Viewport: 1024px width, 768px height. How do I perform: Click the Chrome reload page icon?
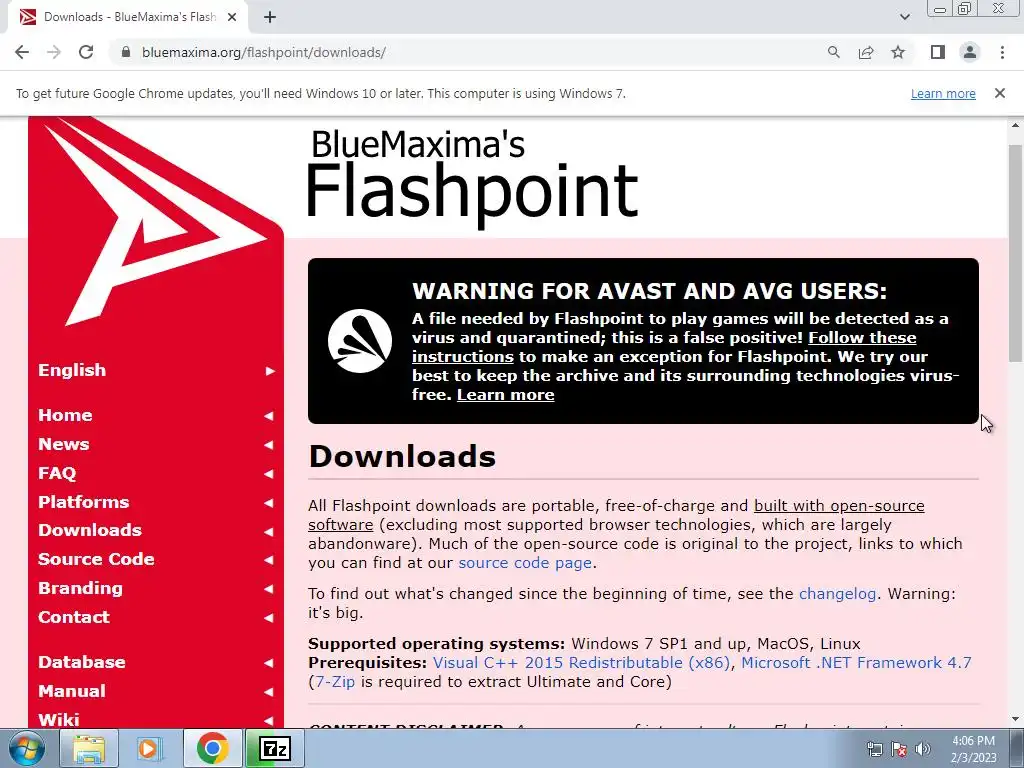86,52
